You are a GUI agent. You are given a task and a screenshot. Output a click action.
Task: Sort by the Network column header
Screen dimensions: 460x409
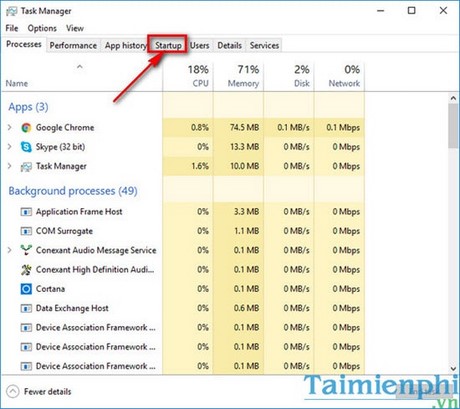(339, 77)
